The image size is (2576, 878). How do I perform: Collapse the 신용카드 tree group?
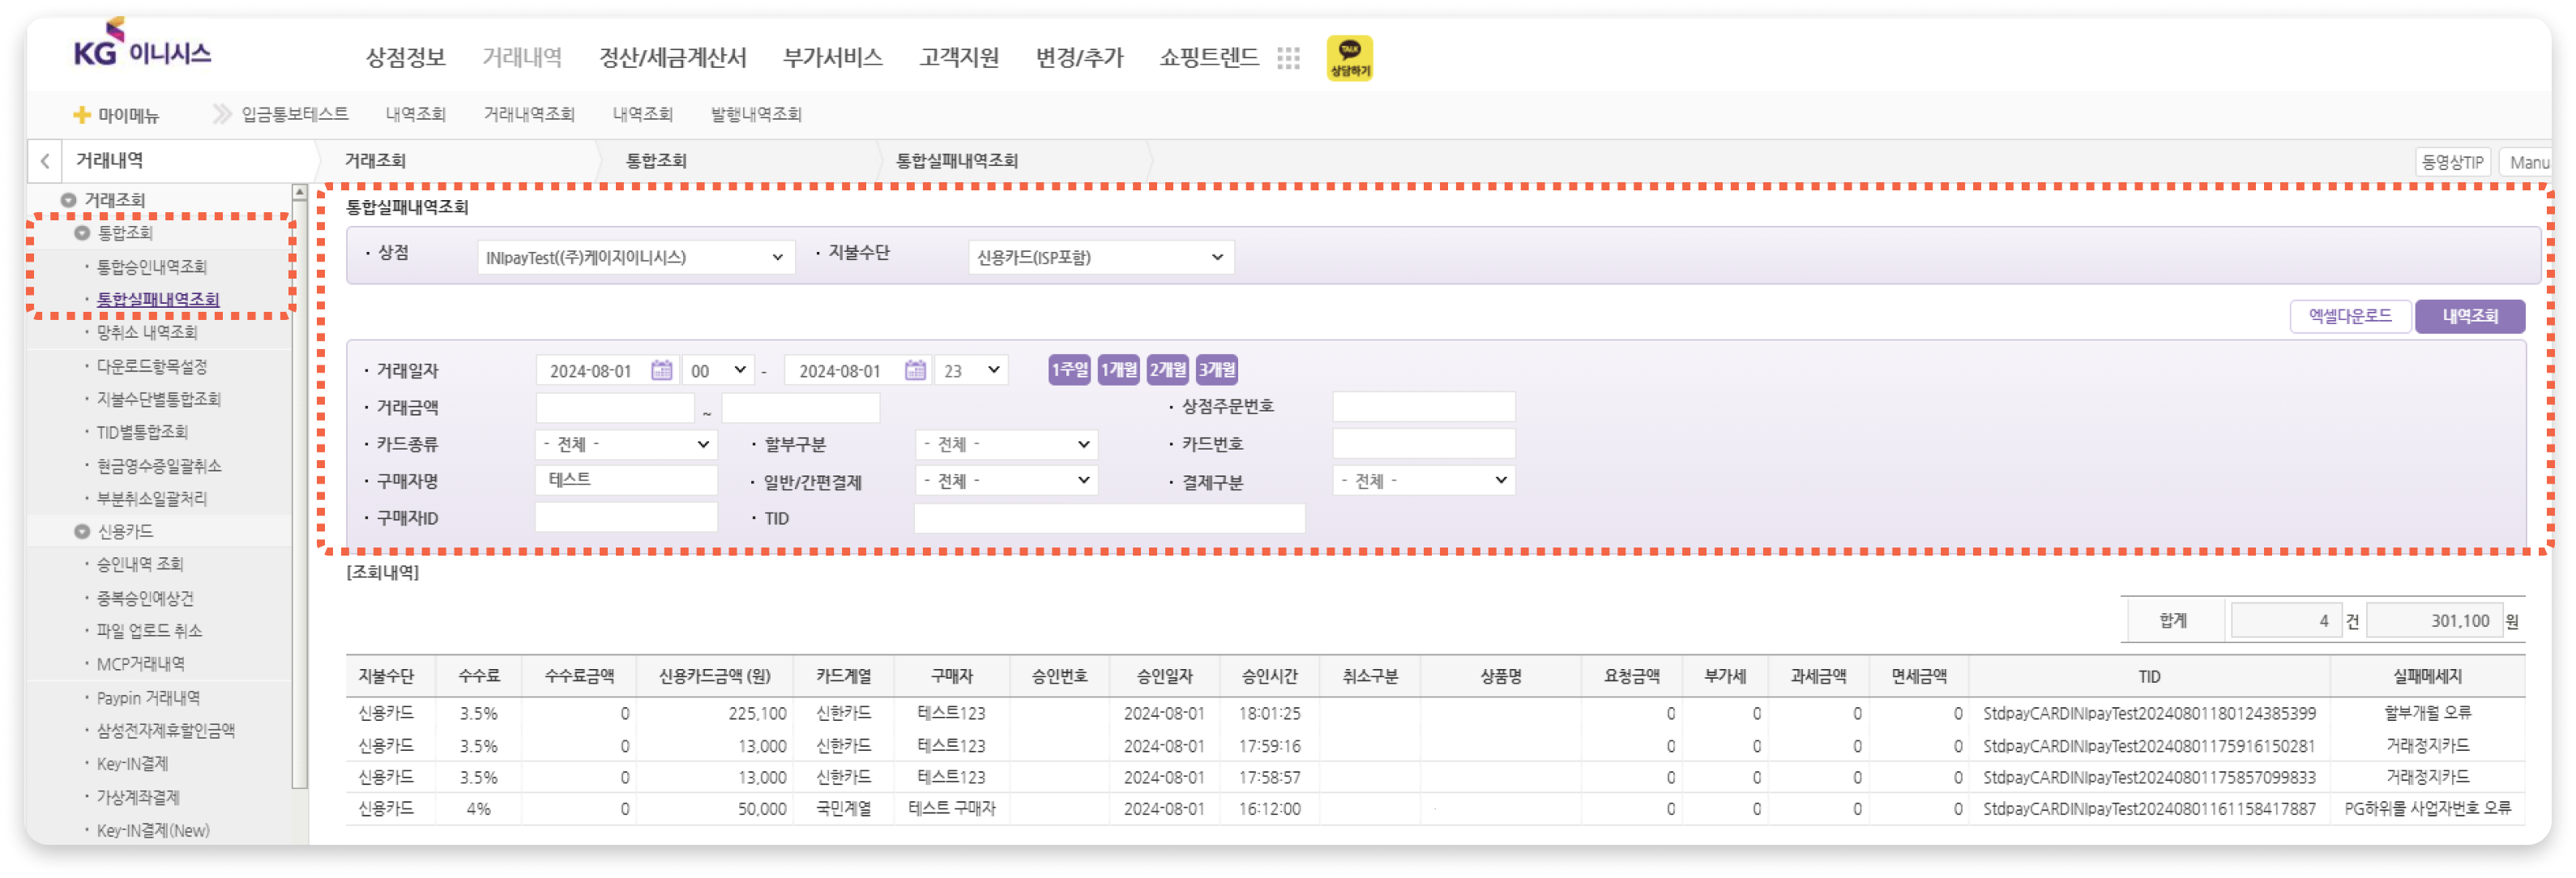tap(82, 531)
